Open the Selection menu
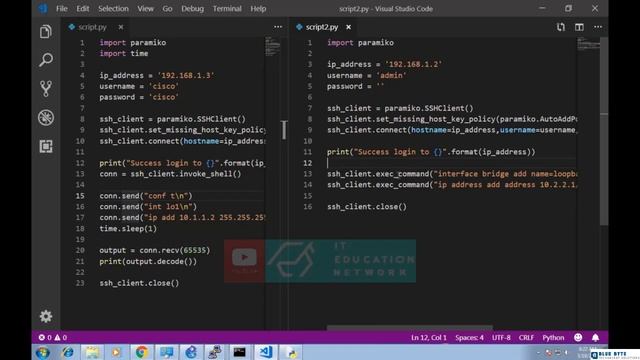This screenshot has width=640, height=360. 113,9
